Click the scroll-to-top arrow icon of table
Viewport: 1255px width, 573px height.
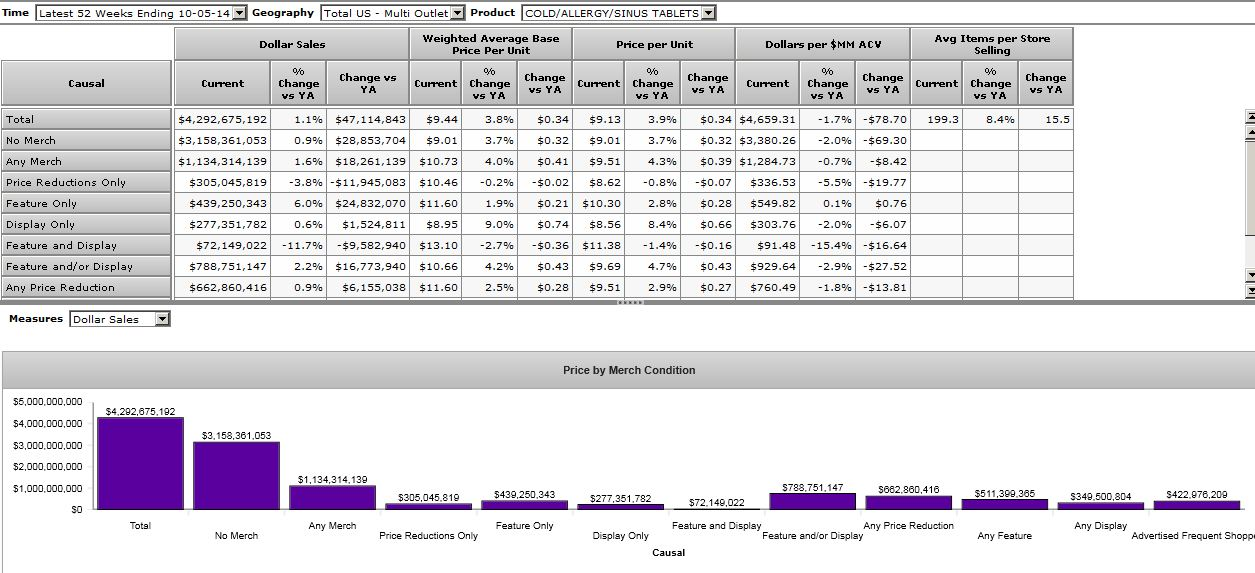point(1249,117)
